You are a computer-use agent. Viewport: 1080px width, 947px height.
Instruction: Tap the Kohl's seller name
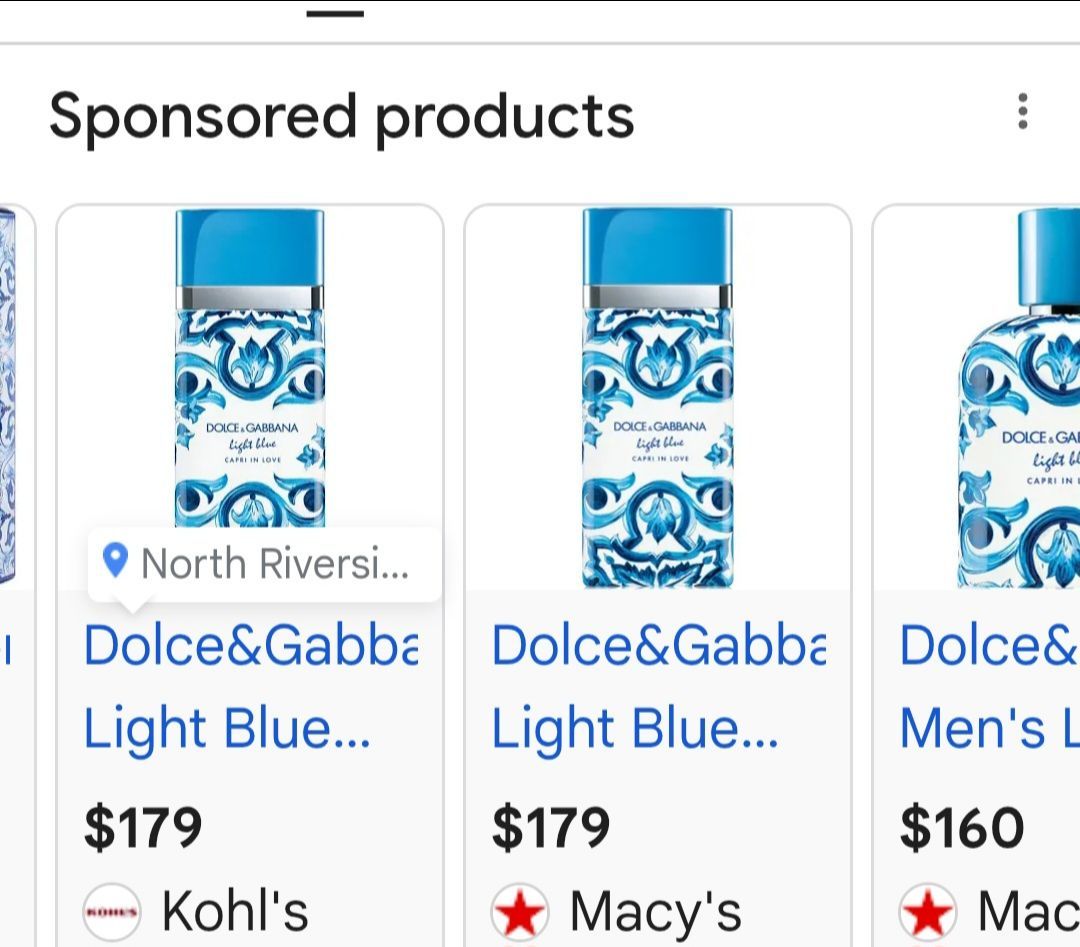235,911
